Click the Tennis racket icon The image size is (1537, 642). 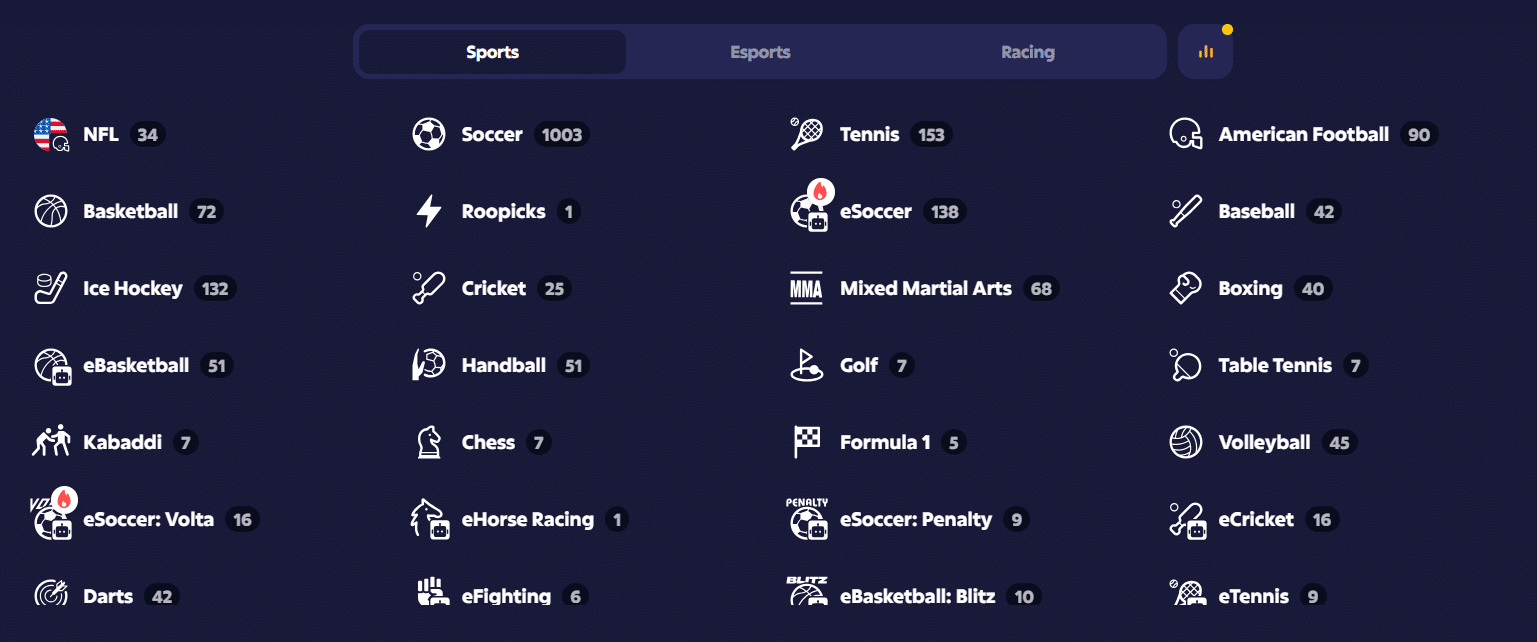[806, 134]
